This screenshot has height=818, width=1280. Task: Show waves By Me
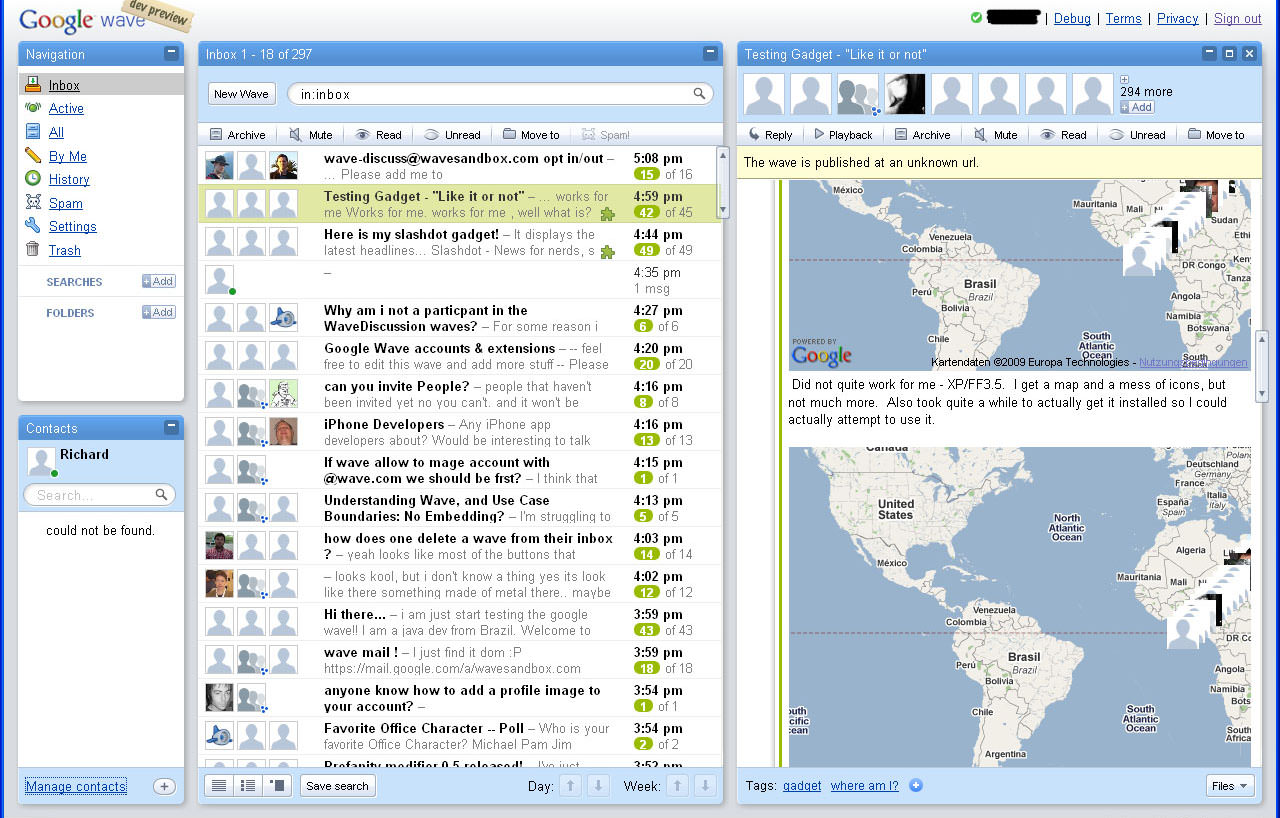point(68,156)
